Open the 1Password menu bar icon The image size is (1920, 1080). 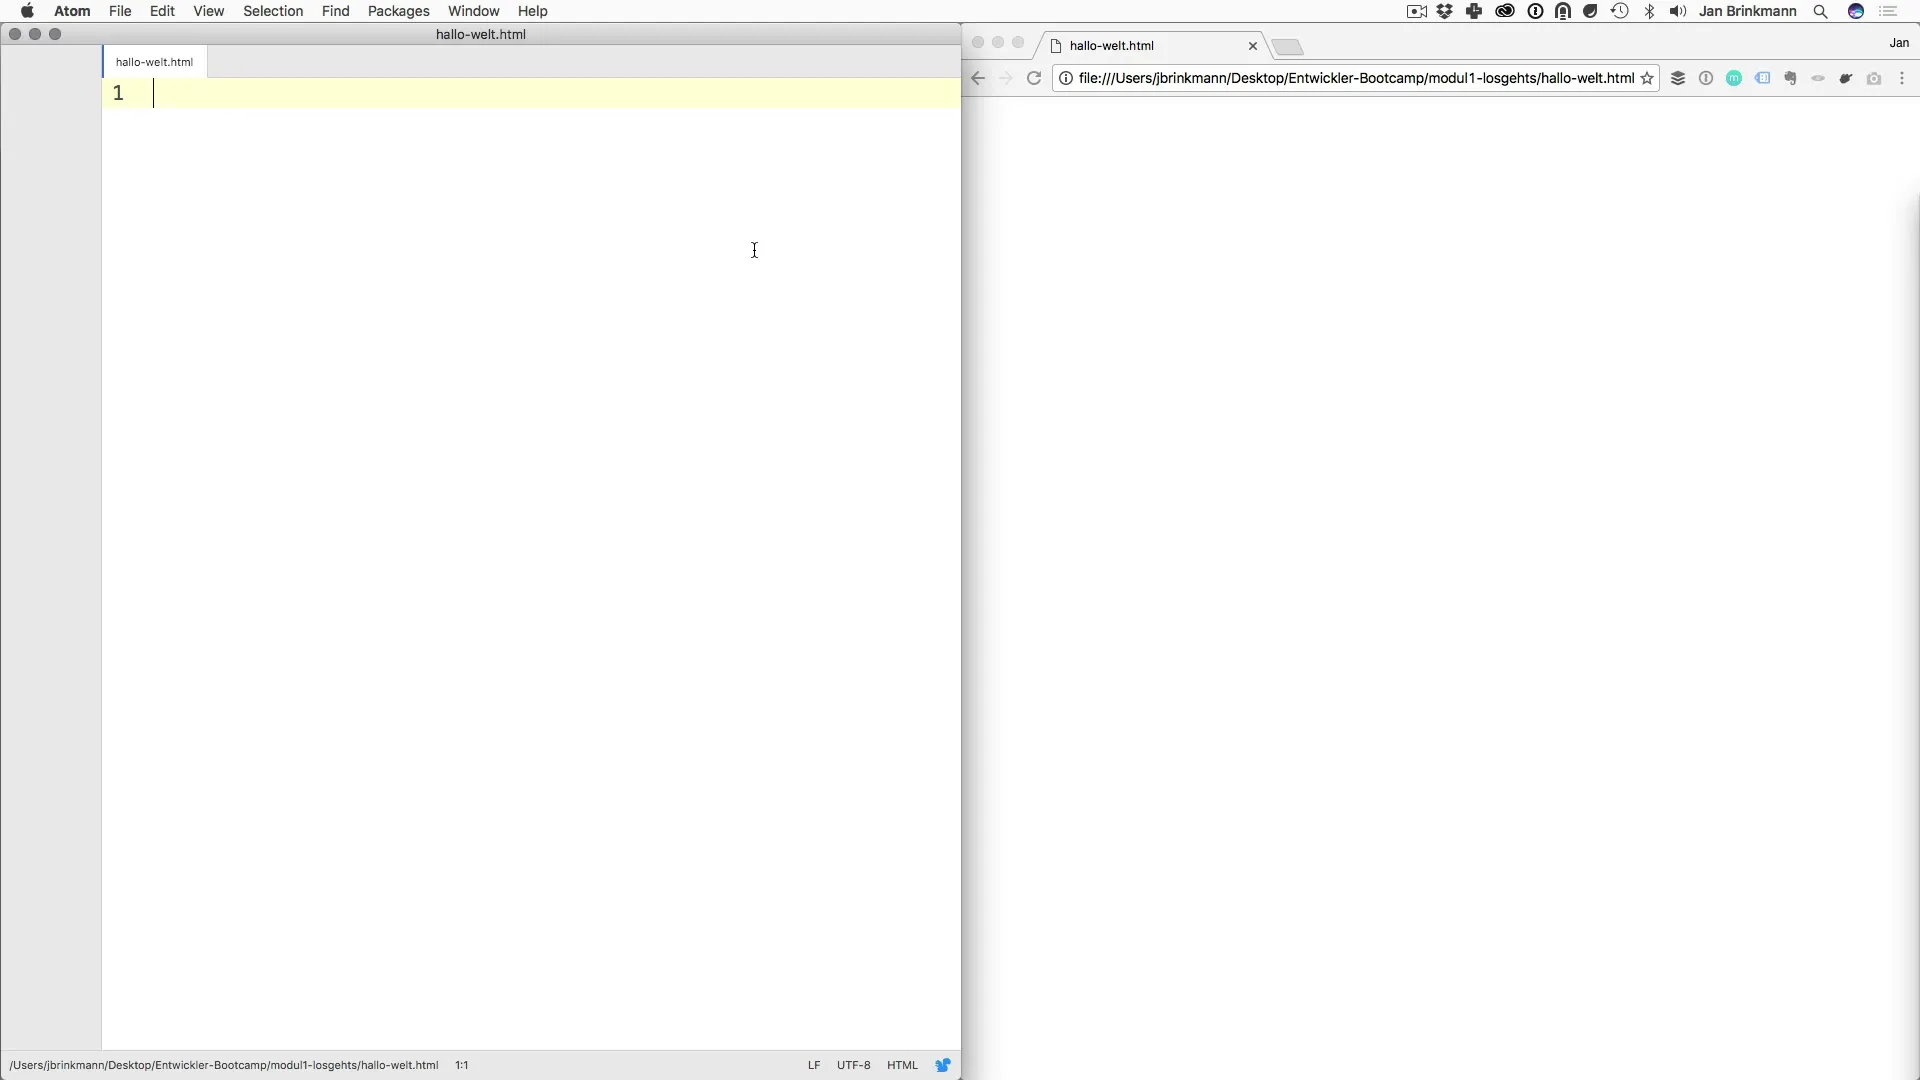[1535, 11]
